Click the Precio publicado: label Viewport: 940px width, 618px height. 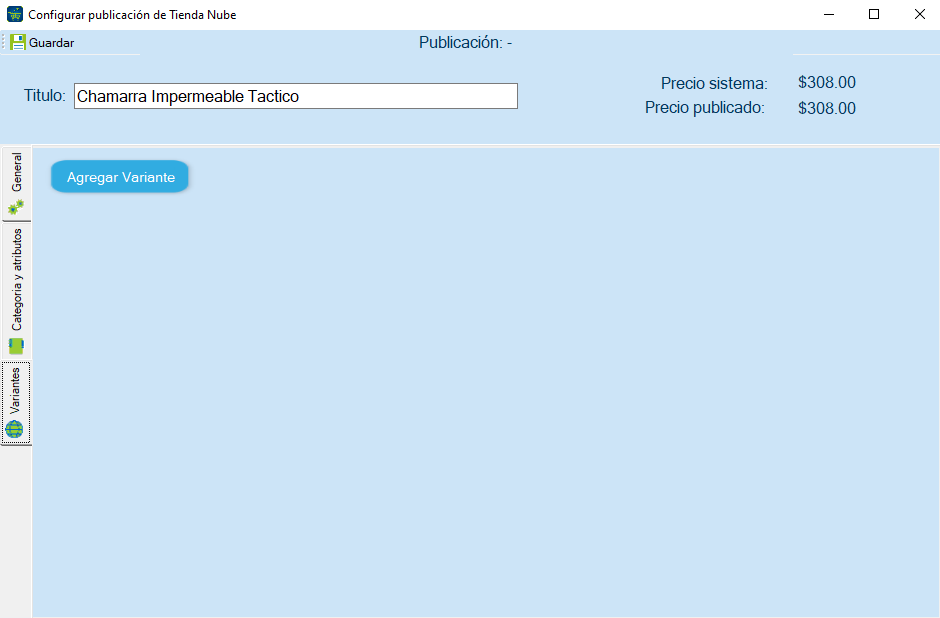(705, 108)
